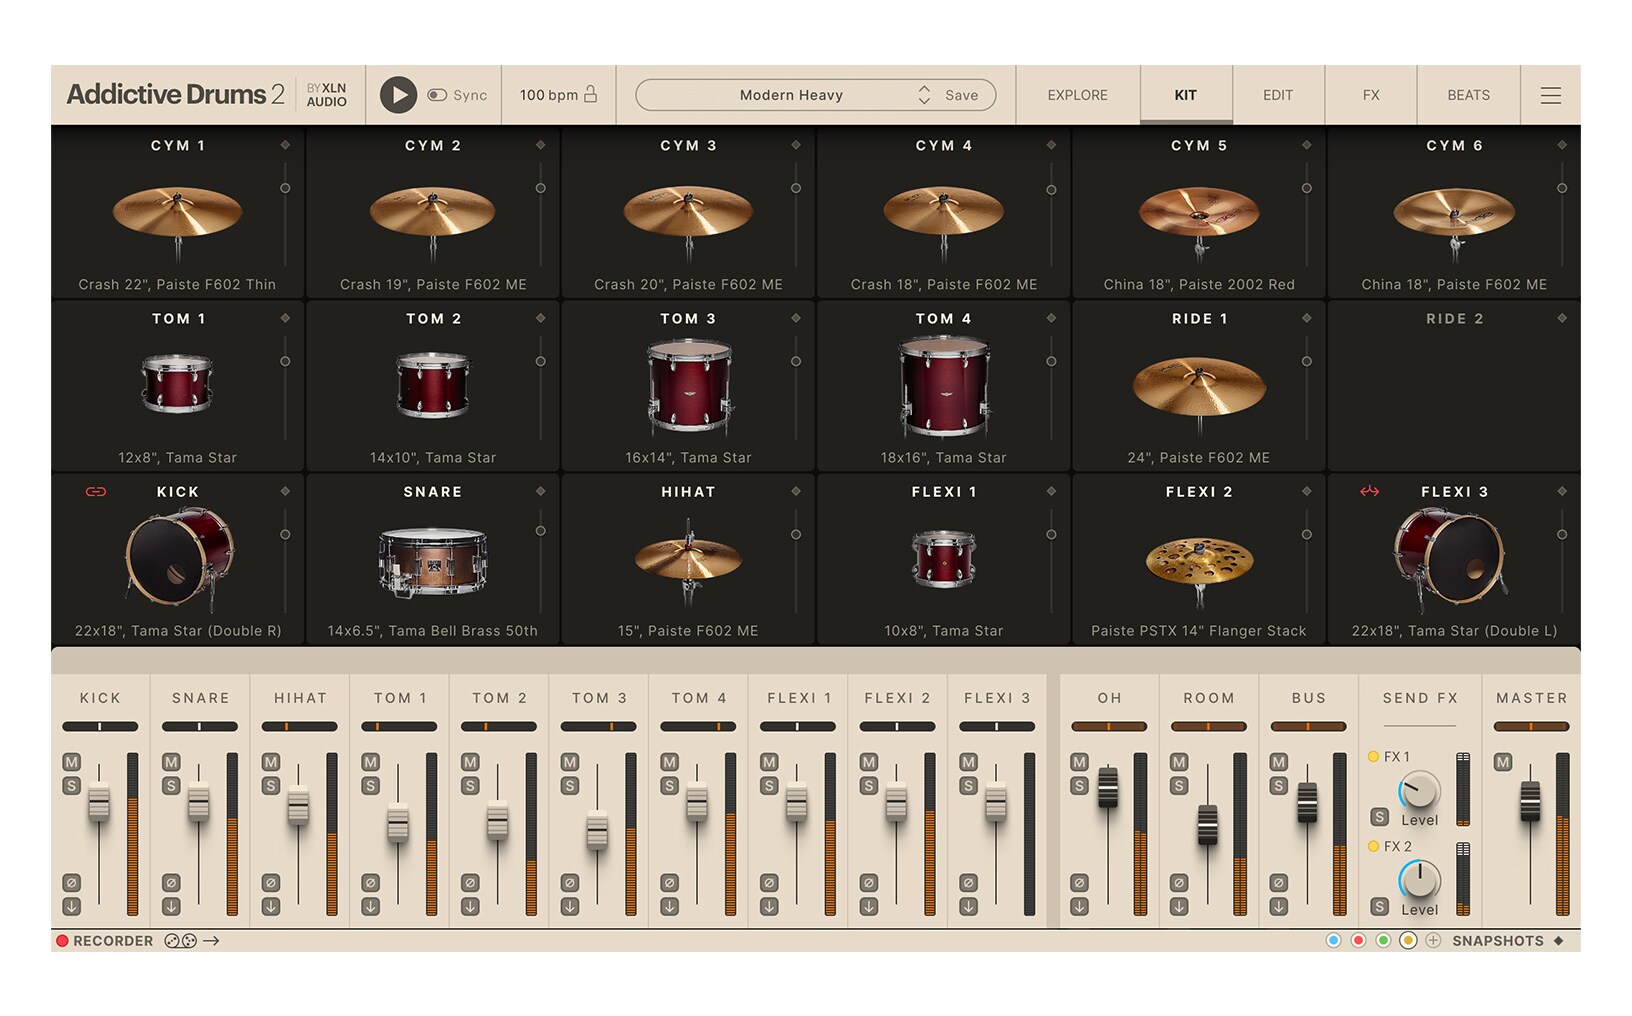Click the SNARE channel pan slider
This screenshot has height=1016, width=1632.
point(200,726)
